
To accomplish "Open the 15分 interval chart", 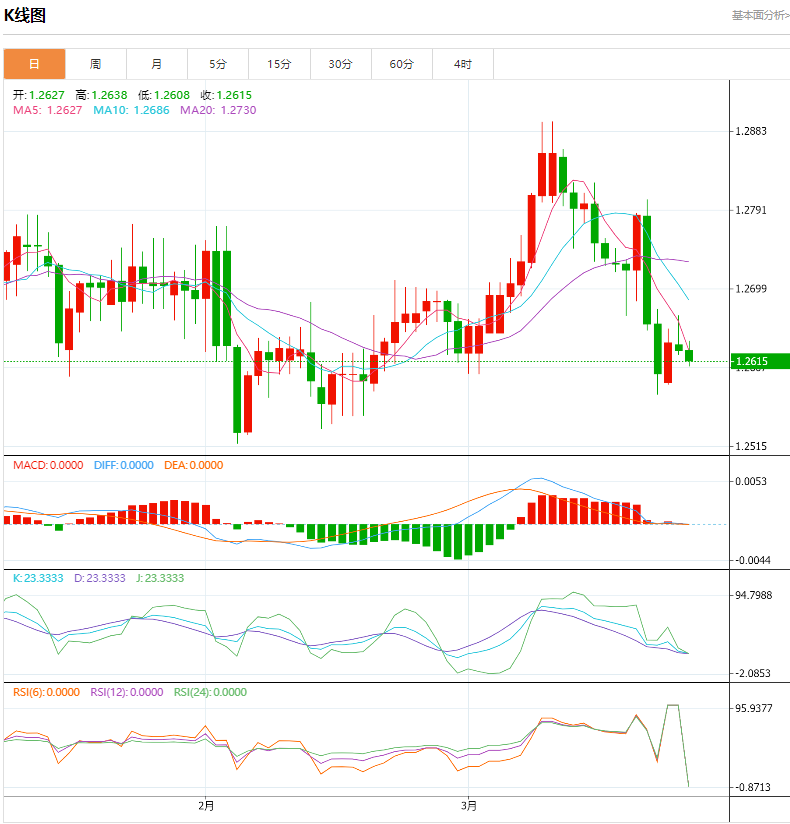I will click(279, 64).
